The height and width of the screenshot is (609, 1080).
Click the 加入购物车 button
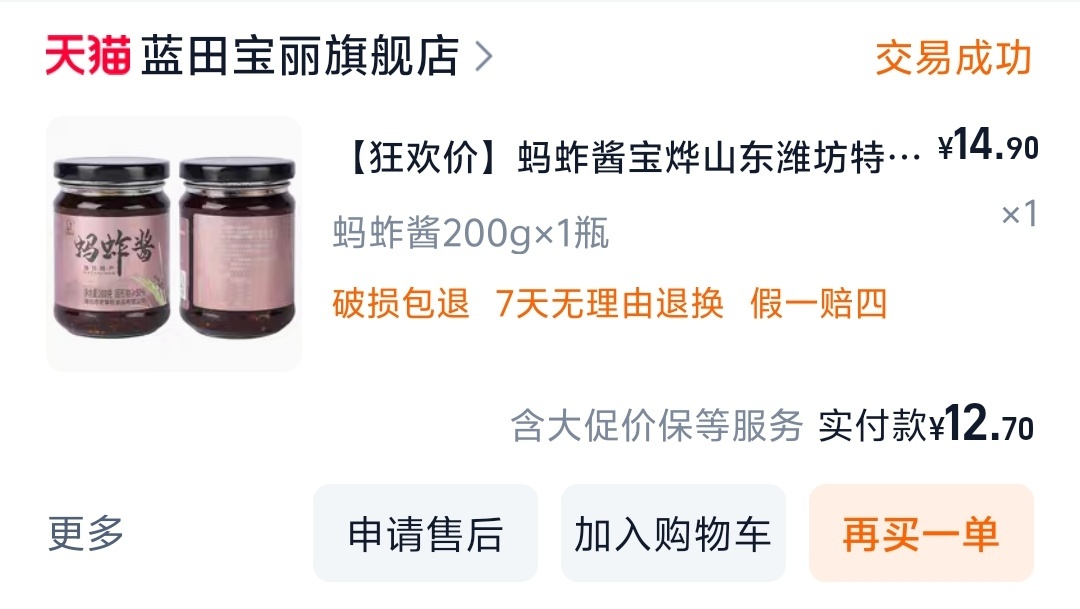click(673, 533)
